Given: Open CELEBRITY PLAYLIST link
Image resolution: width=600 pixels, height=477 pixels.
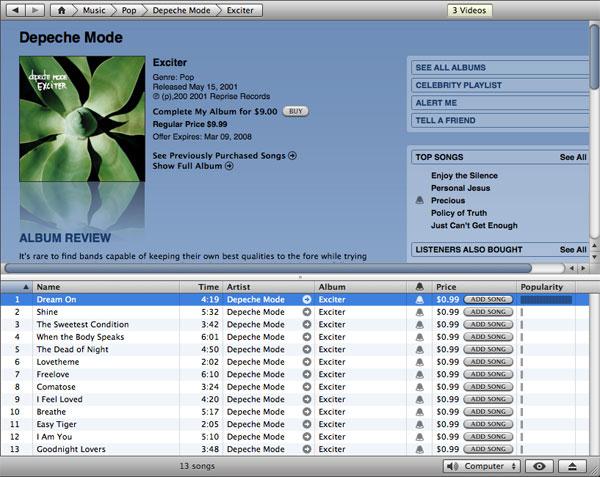Looking at the screenshot, I should (x=500, y=85).
